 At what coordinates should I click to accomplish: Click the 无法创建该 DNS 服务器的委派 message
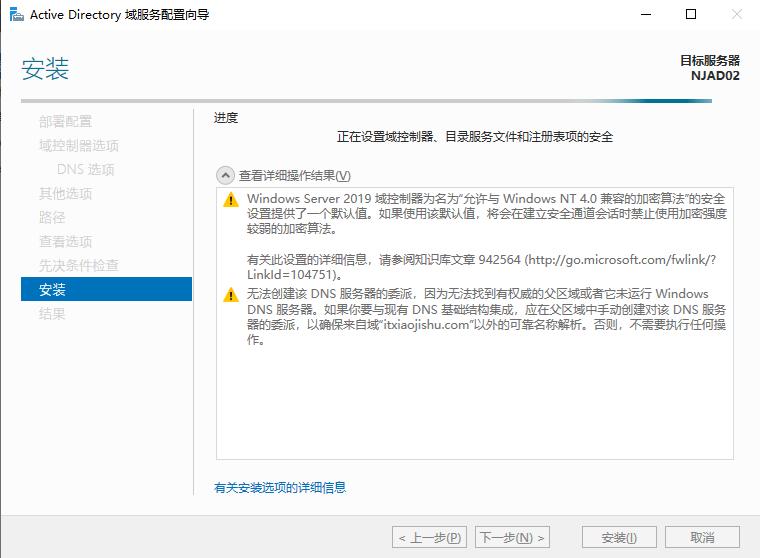coord(487,317)
